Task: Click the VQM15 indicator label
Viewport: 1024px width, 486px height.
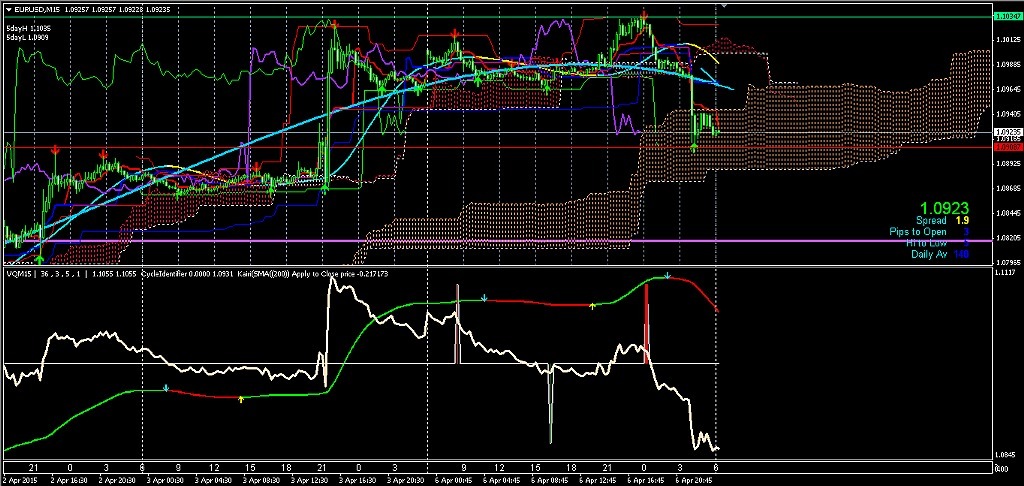Action: pos(18,274)
